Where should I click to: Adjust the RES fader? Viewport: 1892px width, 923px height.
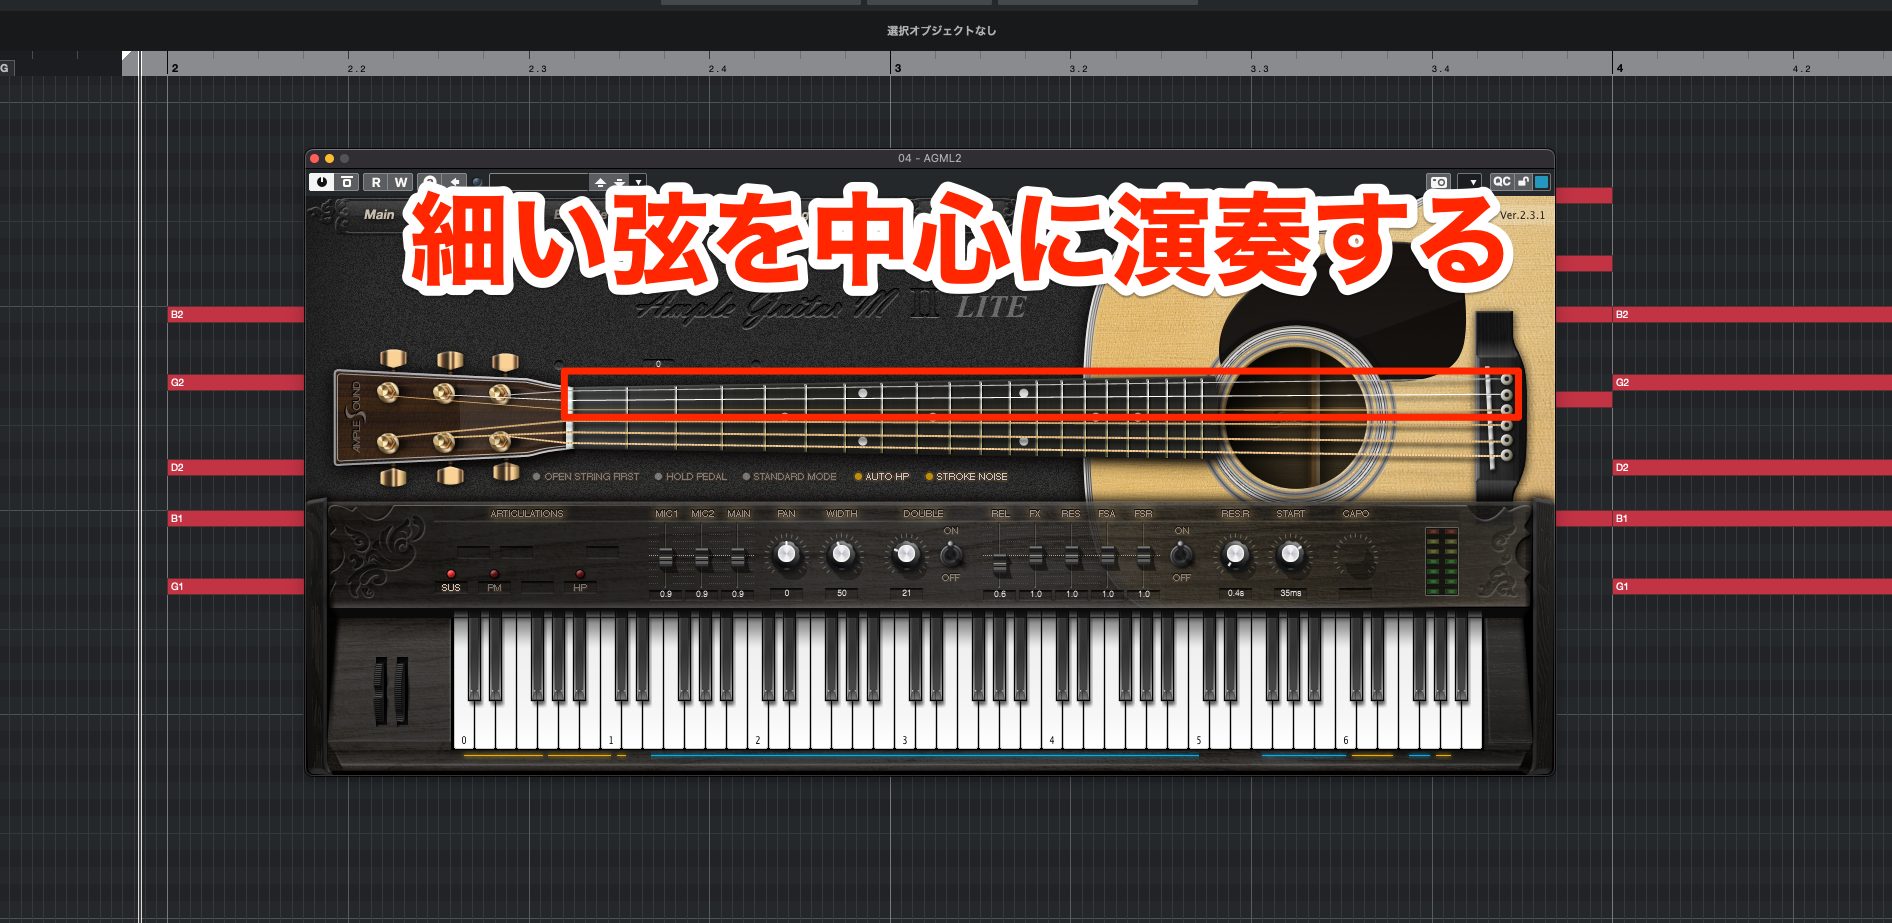(1072, 558)
